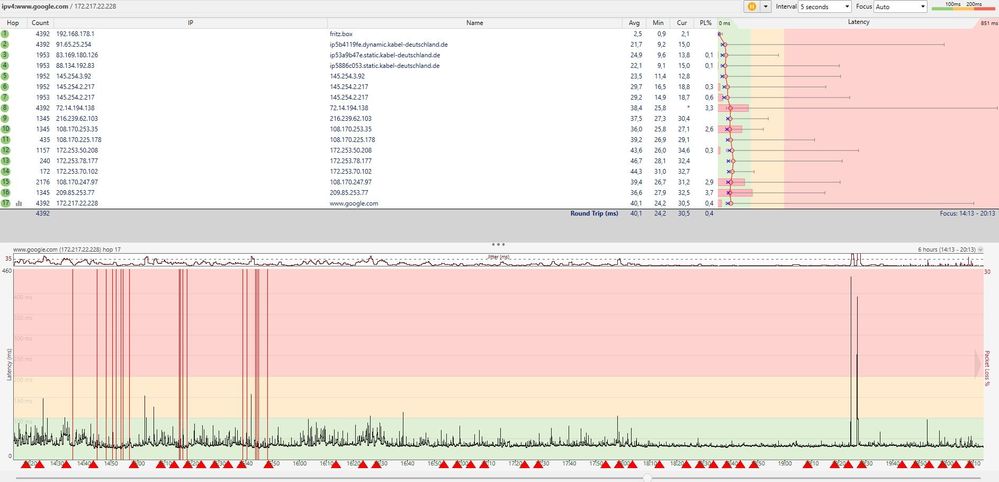
Task: Open the arrow menu next to the pause button
Action: pos(765,6)
